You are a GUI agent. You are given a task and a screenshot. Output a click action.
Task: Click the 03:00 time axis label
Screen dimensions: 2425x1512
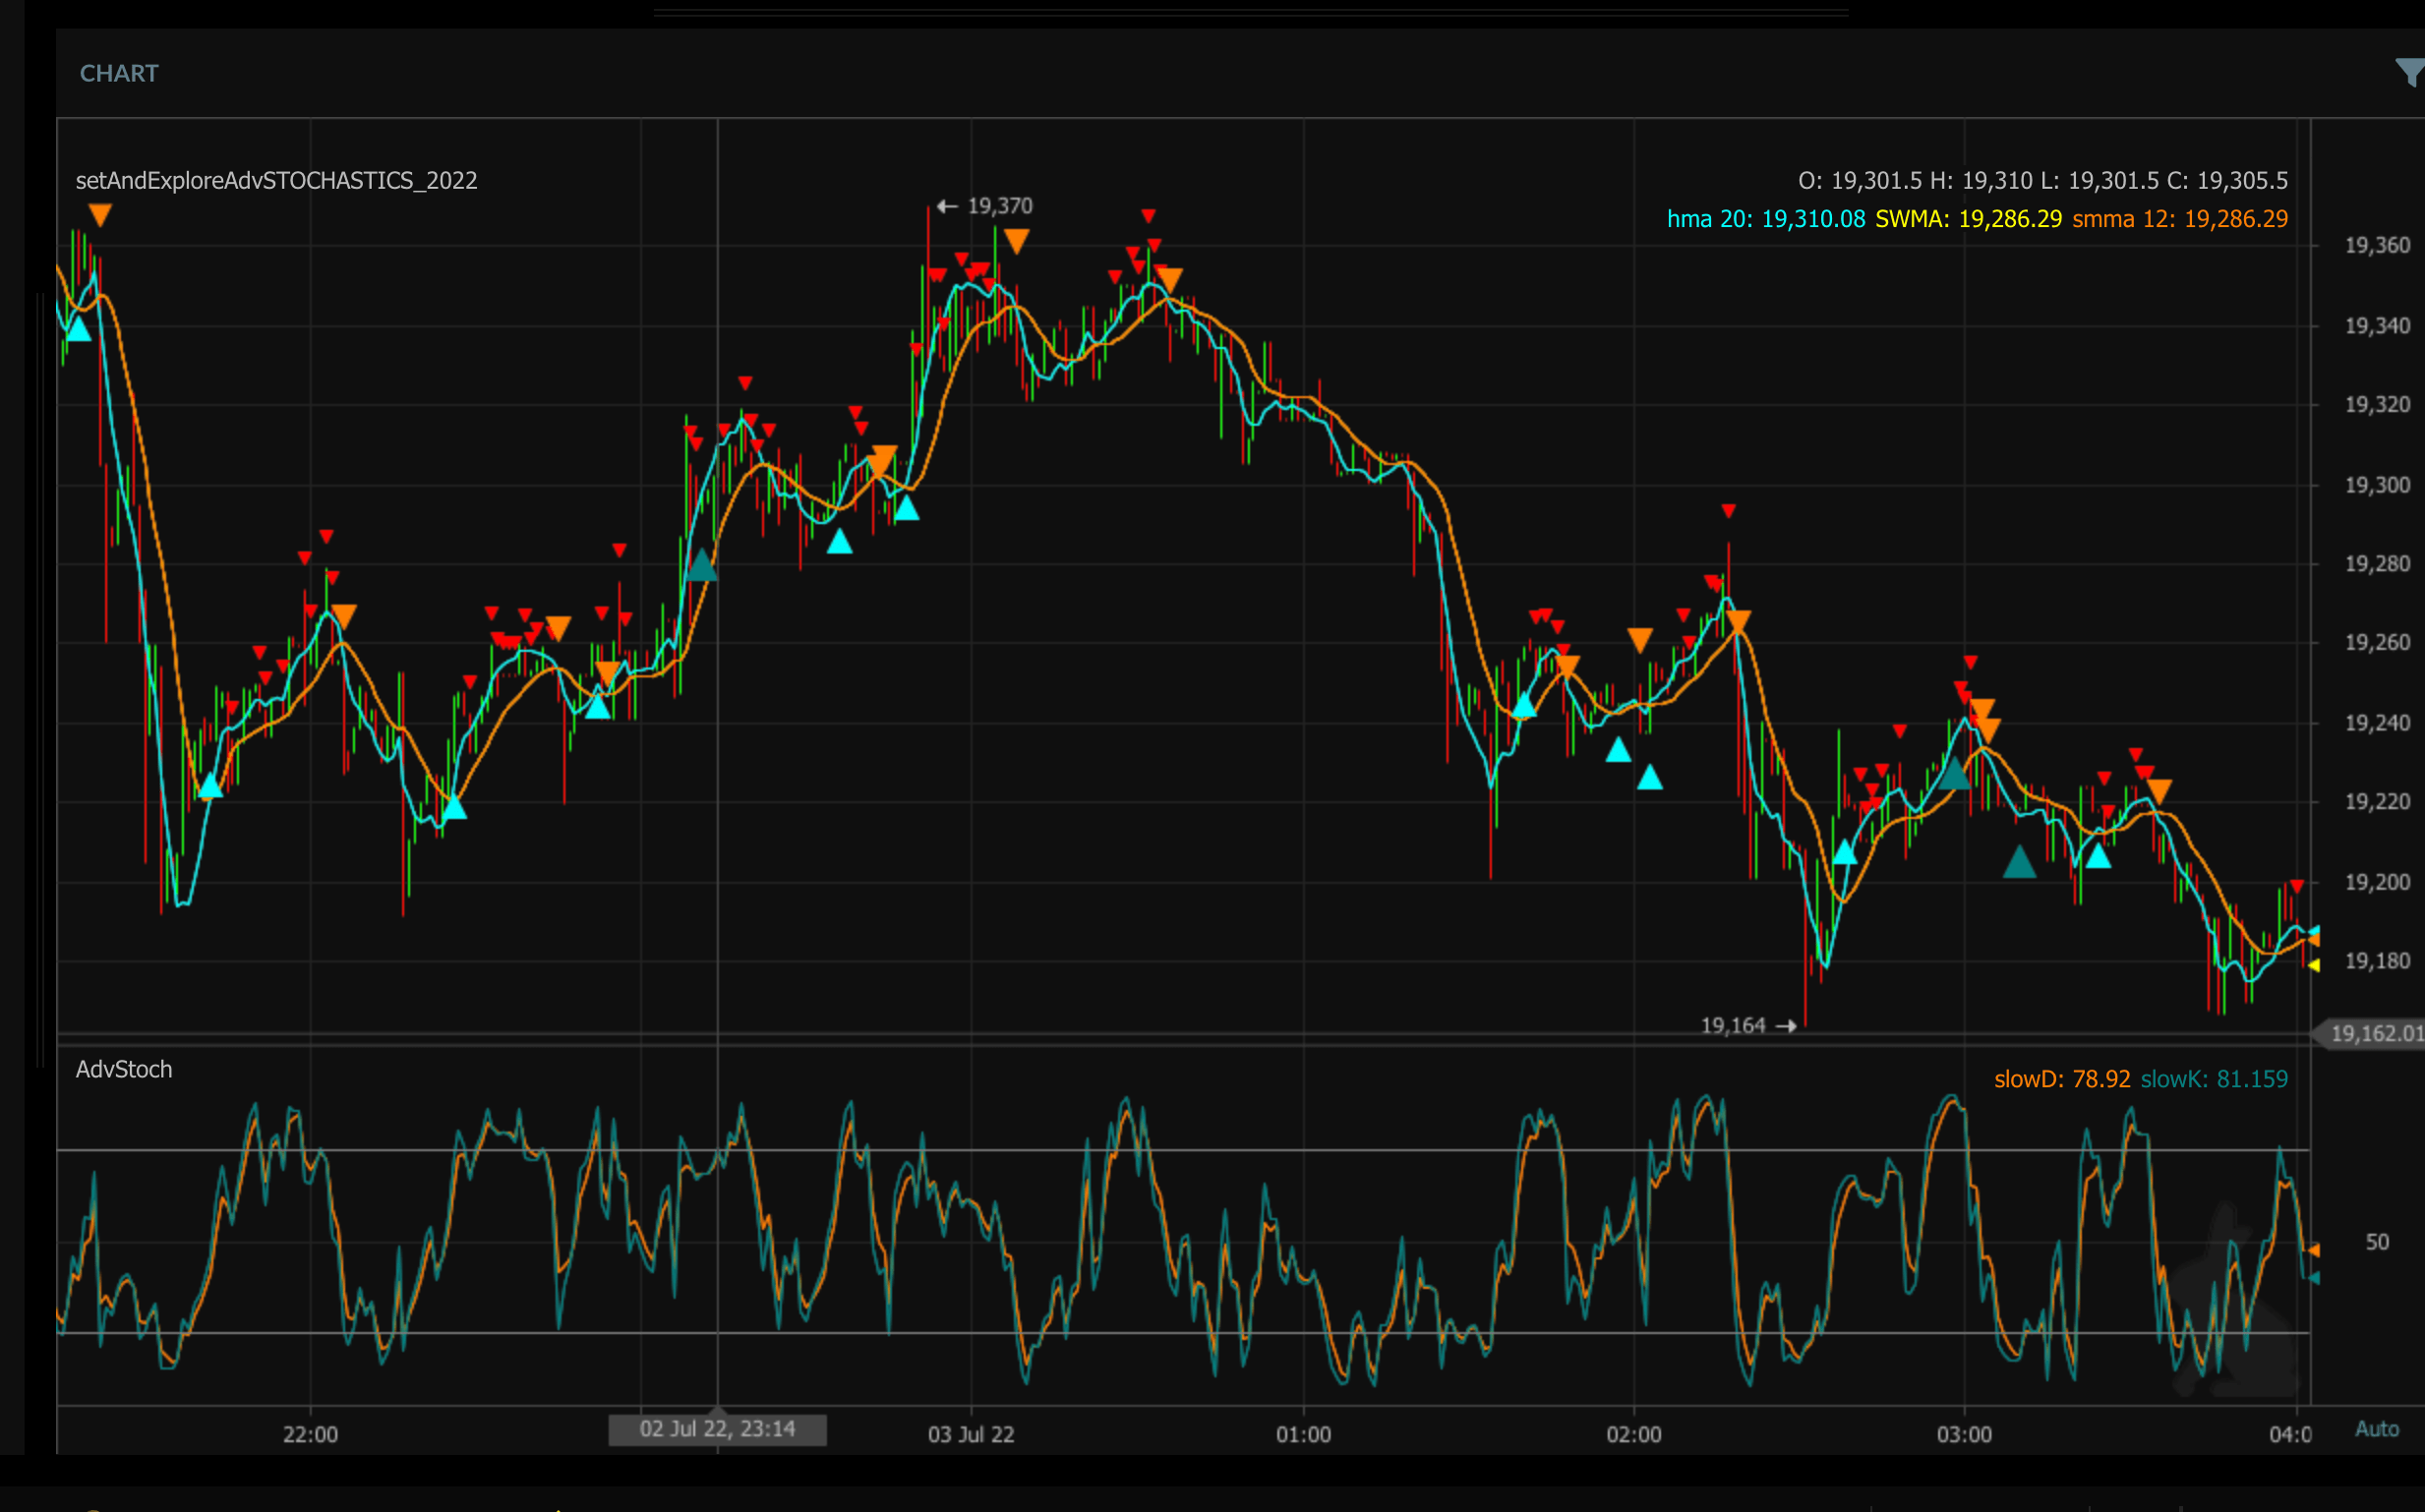[1964, 1434]
